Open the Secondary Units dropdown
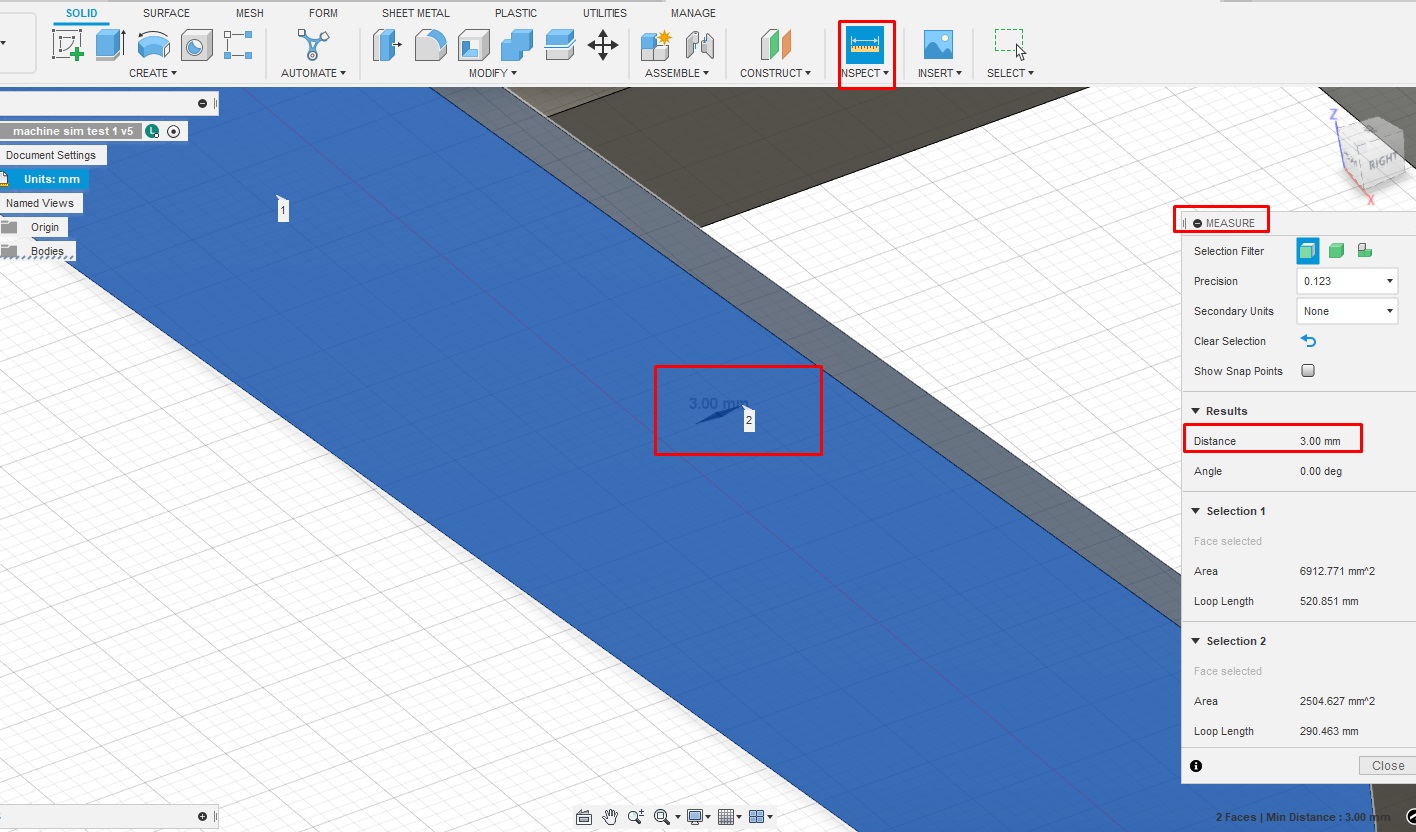1416x832 pixels. tap(1346, 311)
